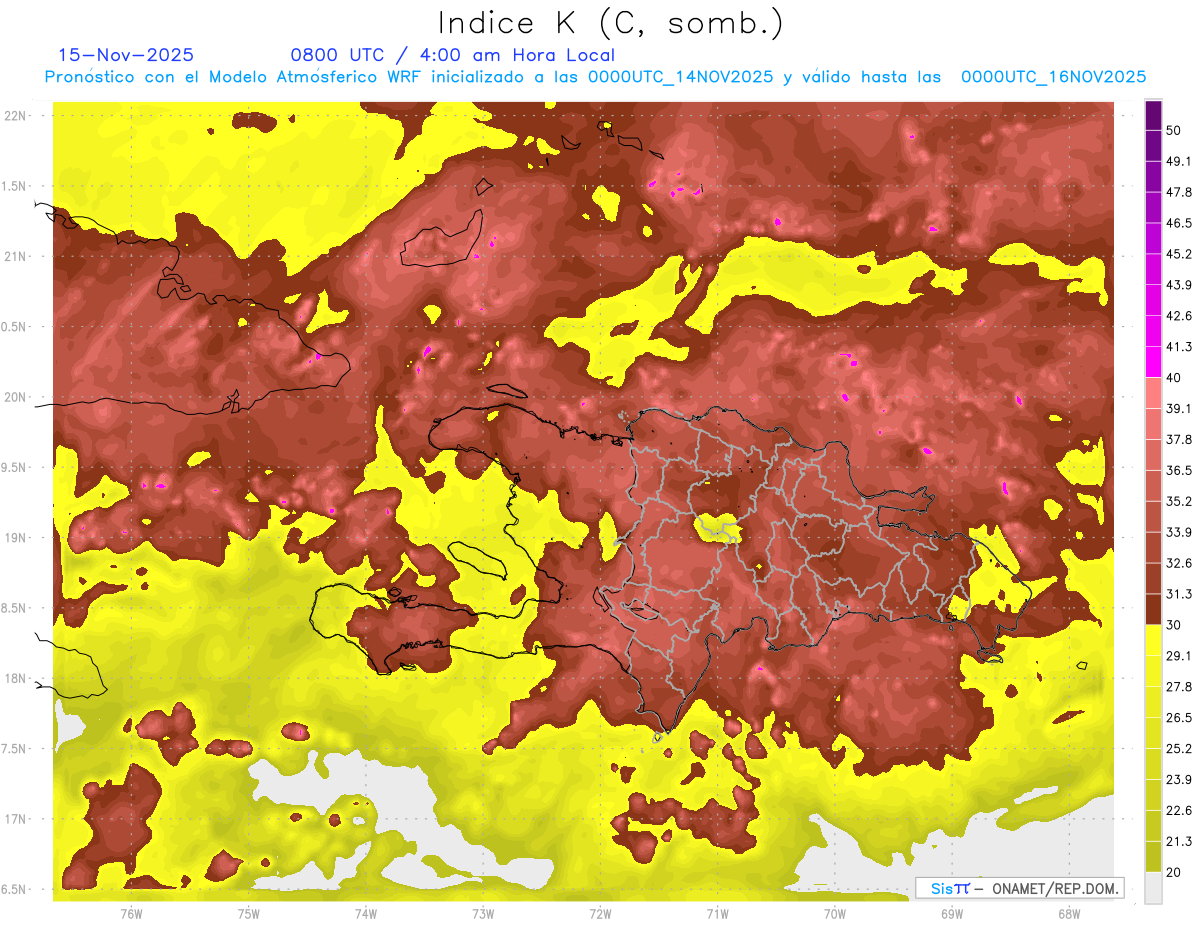Click the legend value "31.3"
Screen dimensions: 1200x927
[1178, 594]
